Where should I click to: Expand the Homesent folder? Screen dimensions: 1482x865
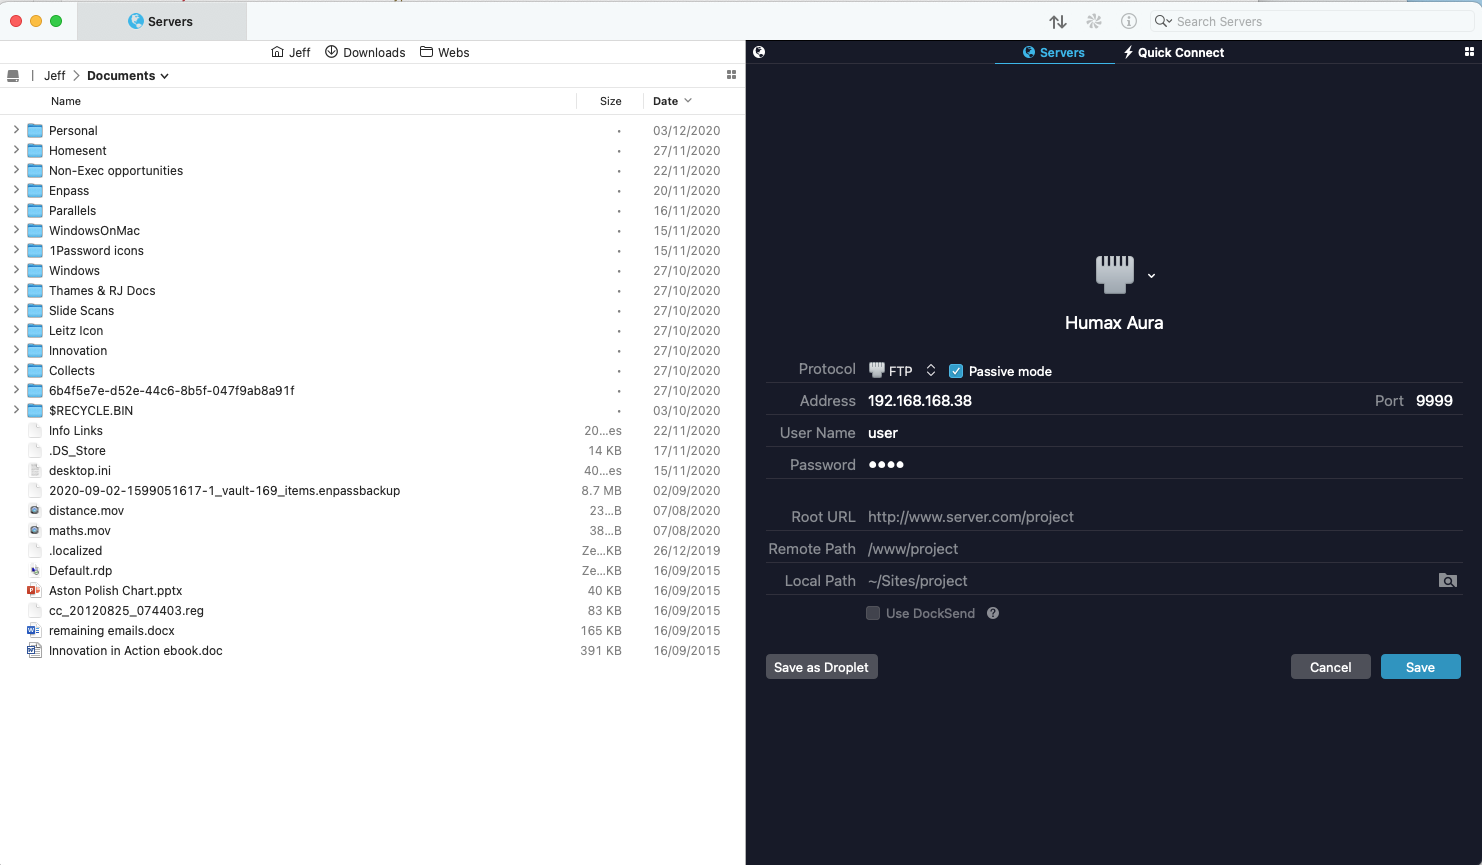(x=16, y=150)
